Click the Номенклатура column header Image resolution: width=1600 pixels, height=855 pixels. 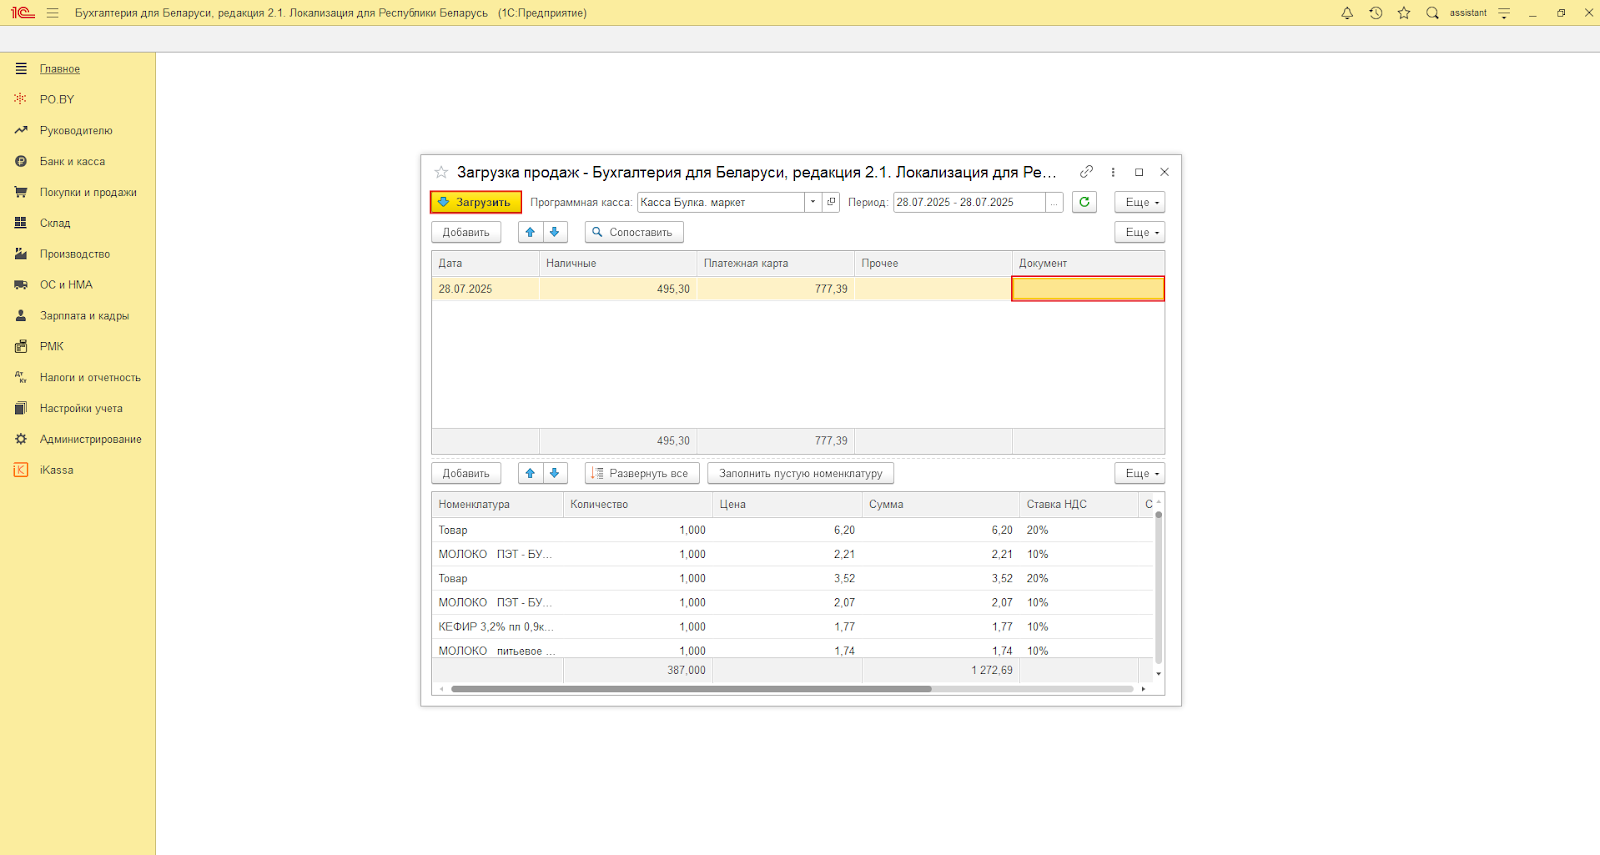pyautogui.click(x=497, y=504)
